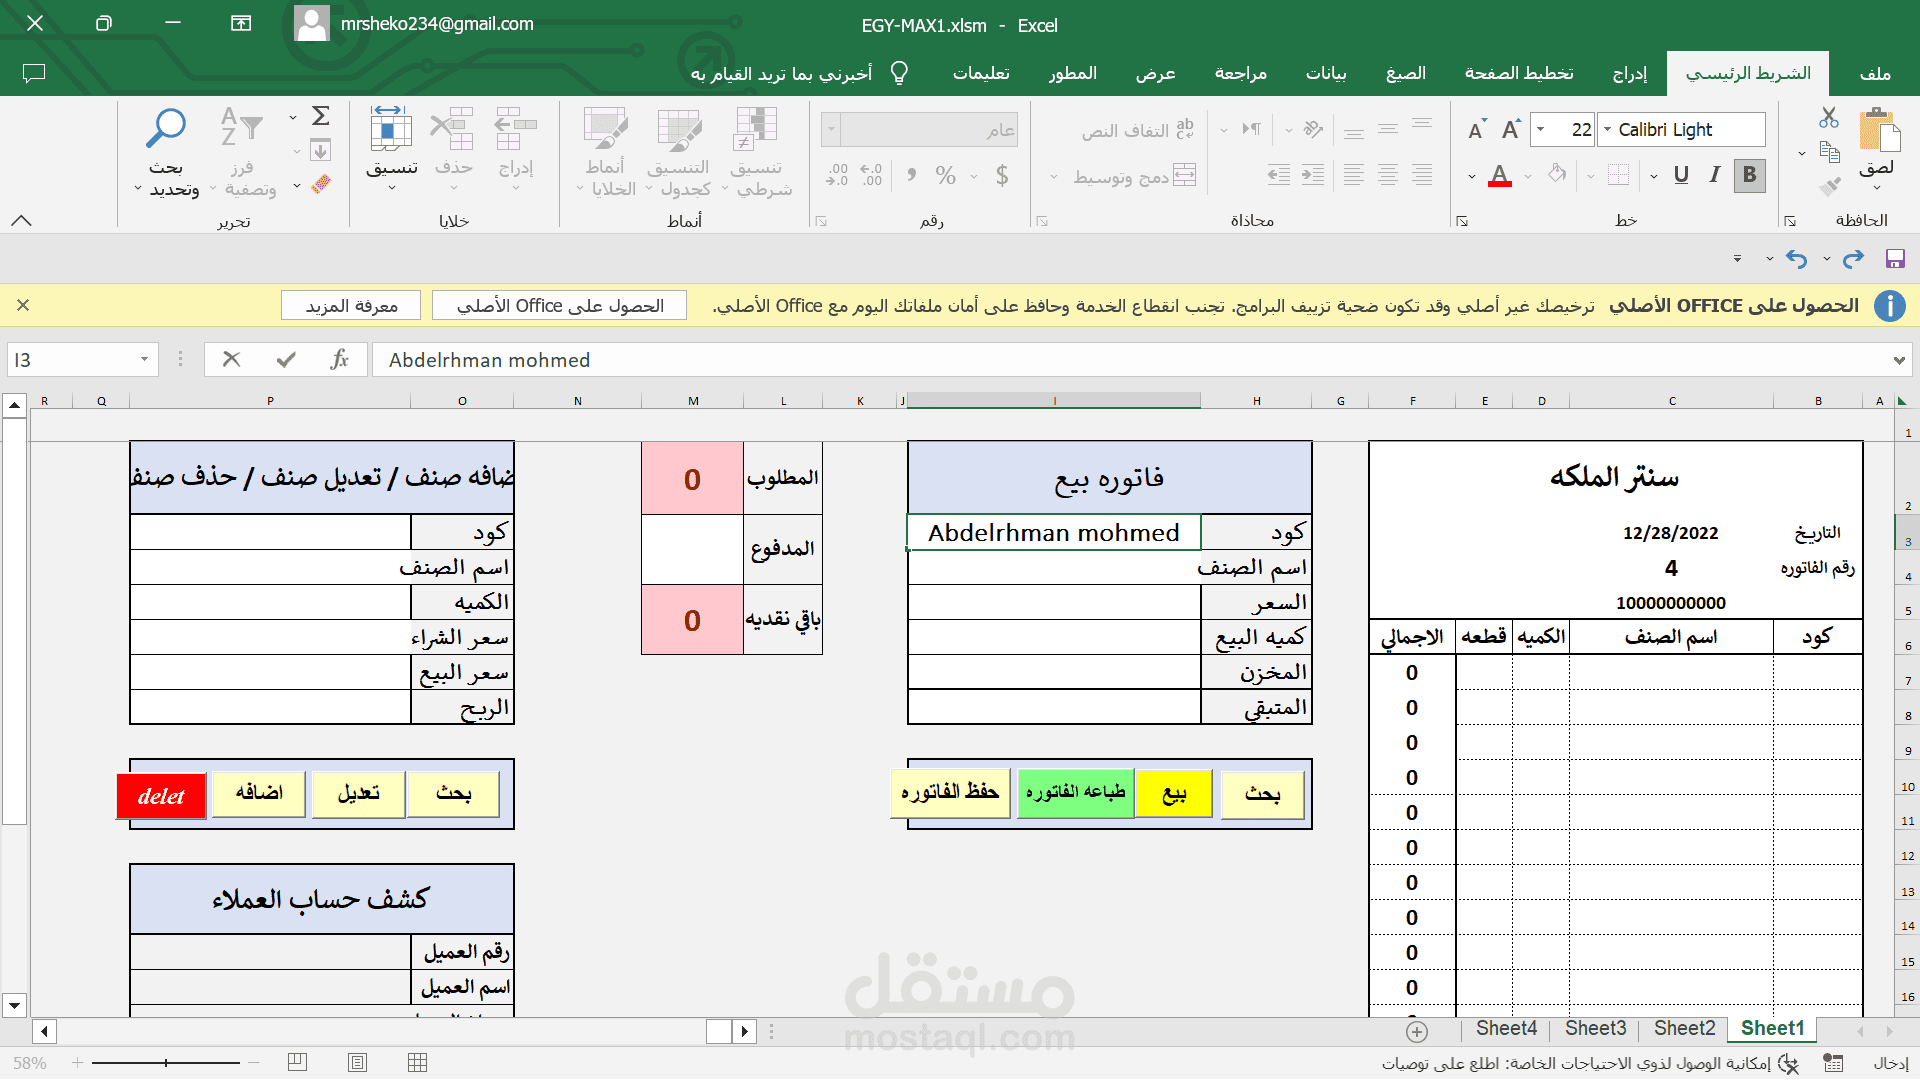Apply accounting dollar number format
Viewport: 1920px width, 1080px height.
(x=1002, y=176)
